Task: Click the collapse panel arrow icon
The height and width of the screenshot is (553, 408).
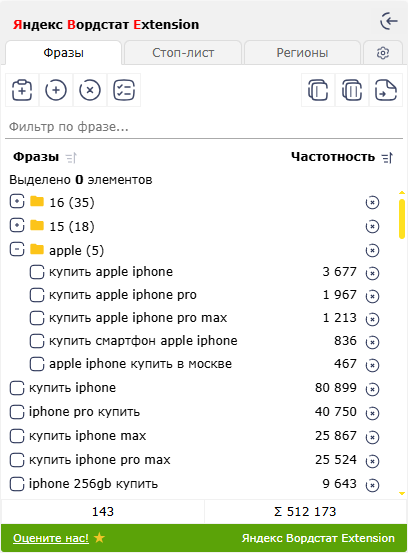Action: pos(389,22)
